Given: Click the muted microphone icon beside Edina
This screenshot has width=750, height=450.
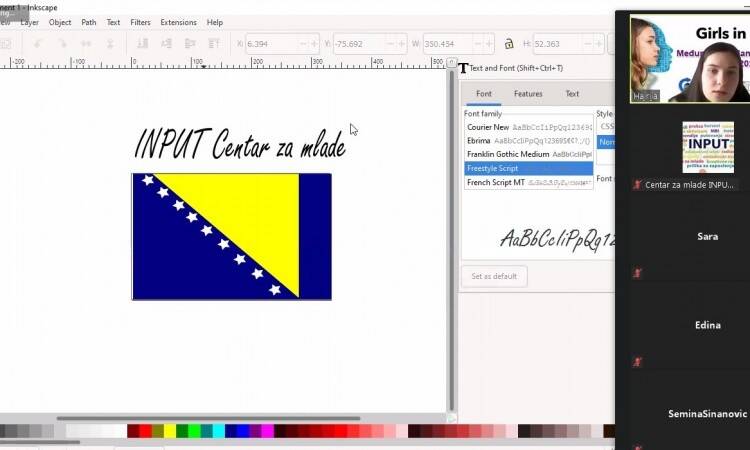Looking at the screenshot, I should click(637, 361).
